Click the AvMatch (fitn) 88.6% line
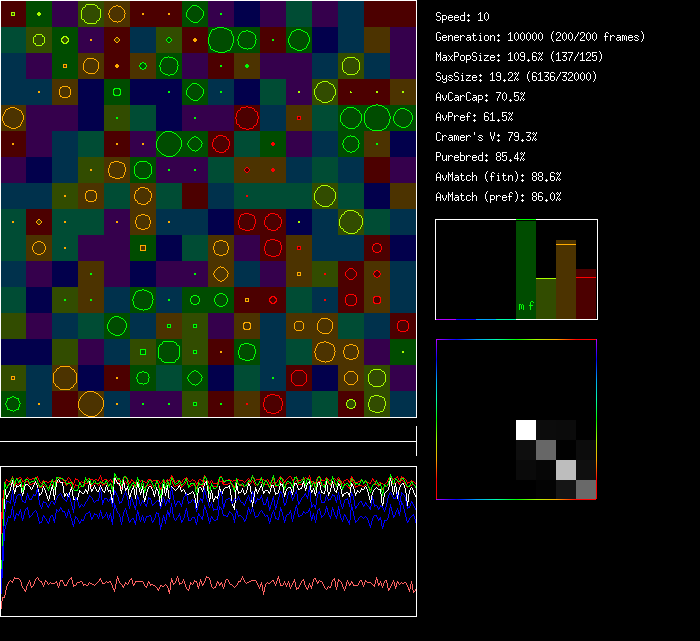700x641 pixels. 498,177
